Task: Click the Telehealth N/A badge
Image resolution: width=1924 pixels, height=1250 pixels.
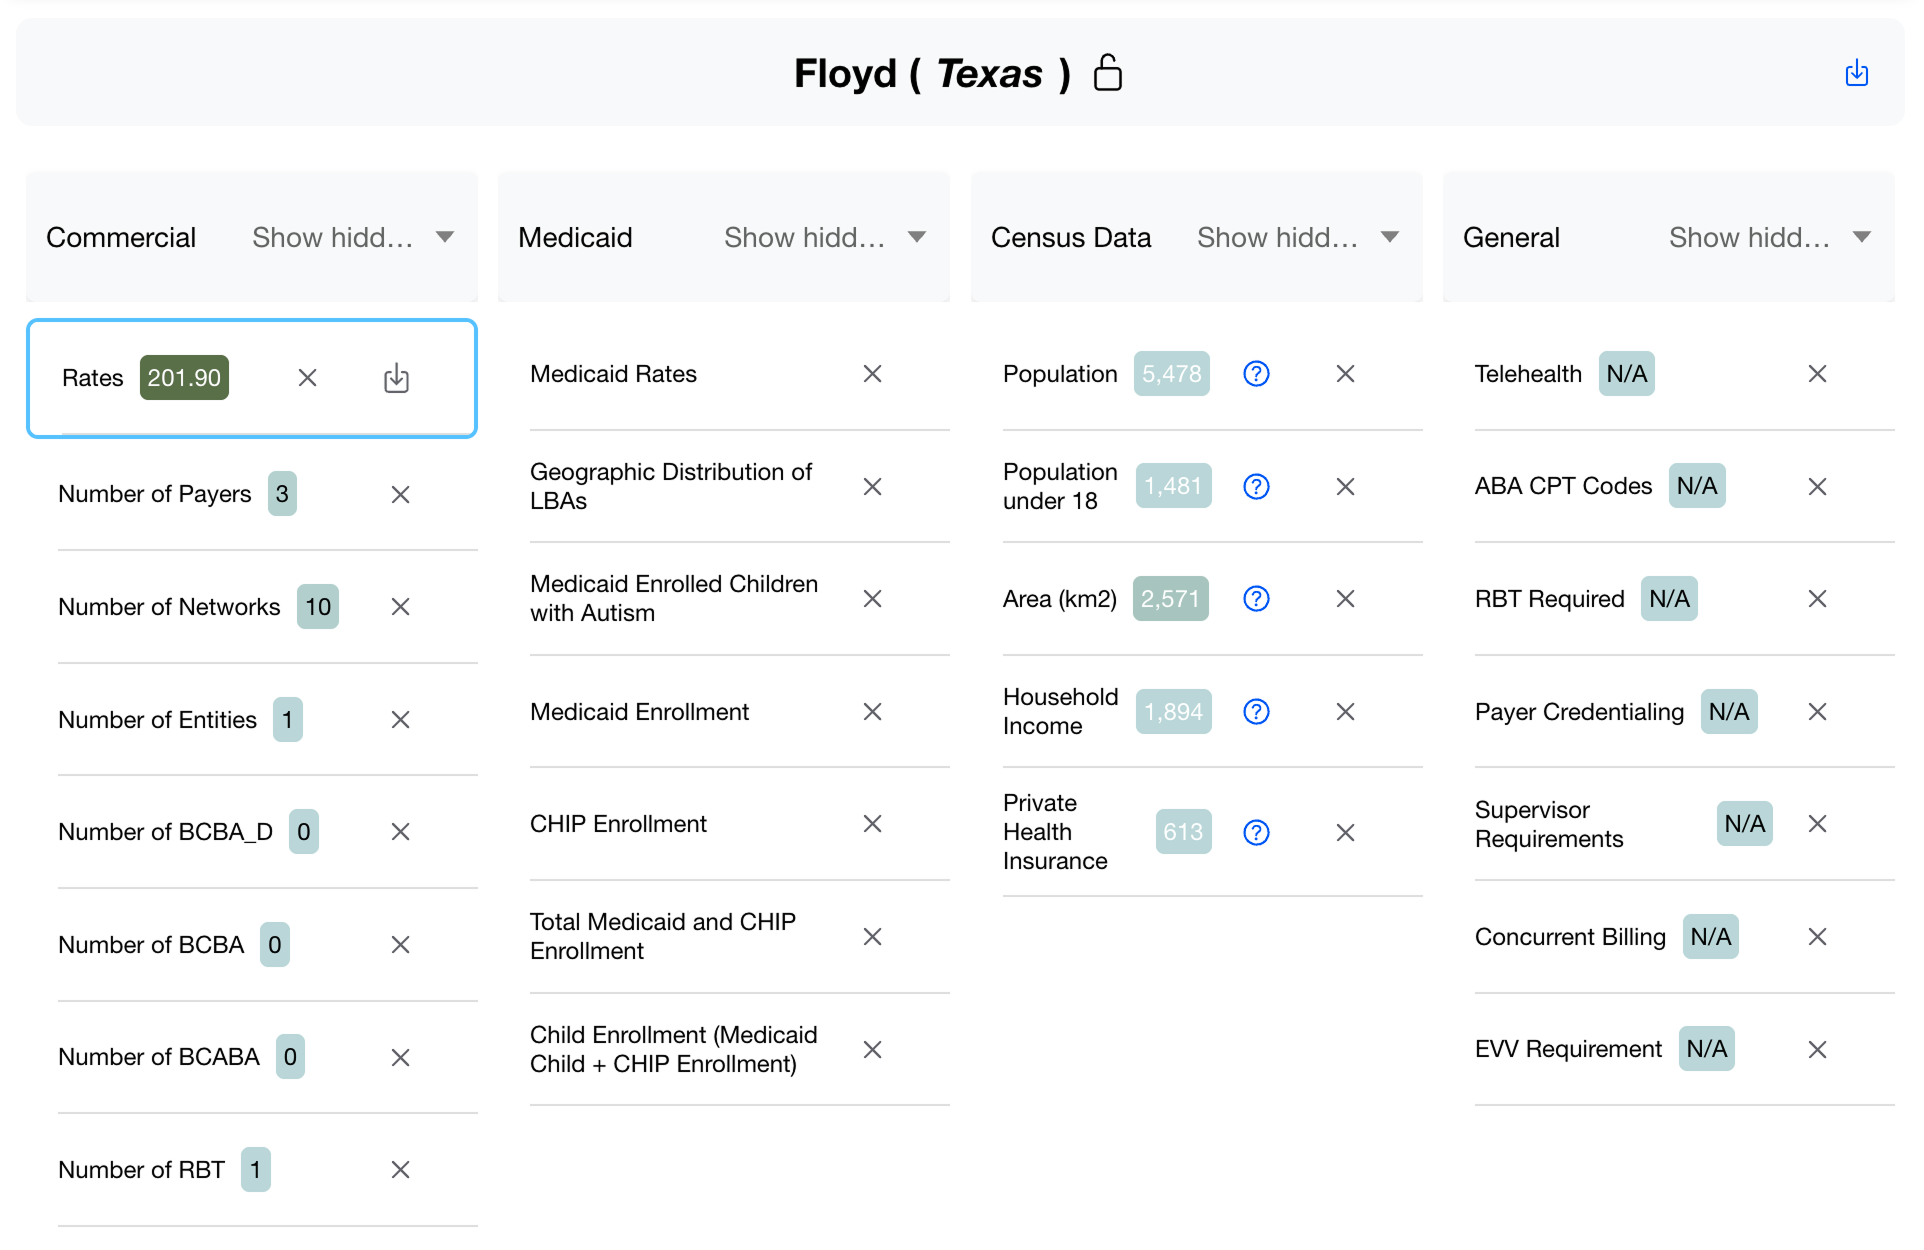Action: pos(1627,374)
